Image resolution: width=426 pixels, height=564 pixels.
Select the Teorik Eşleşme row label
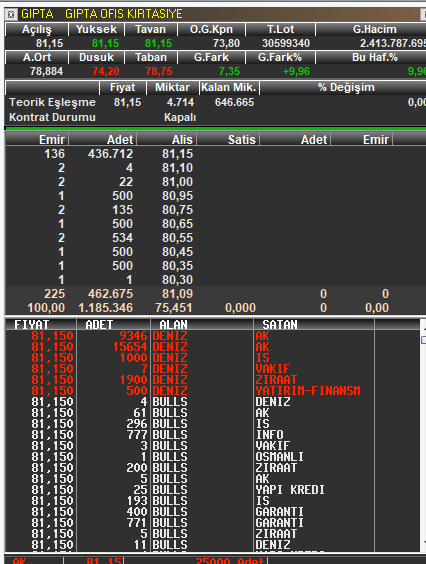(52, 102)
